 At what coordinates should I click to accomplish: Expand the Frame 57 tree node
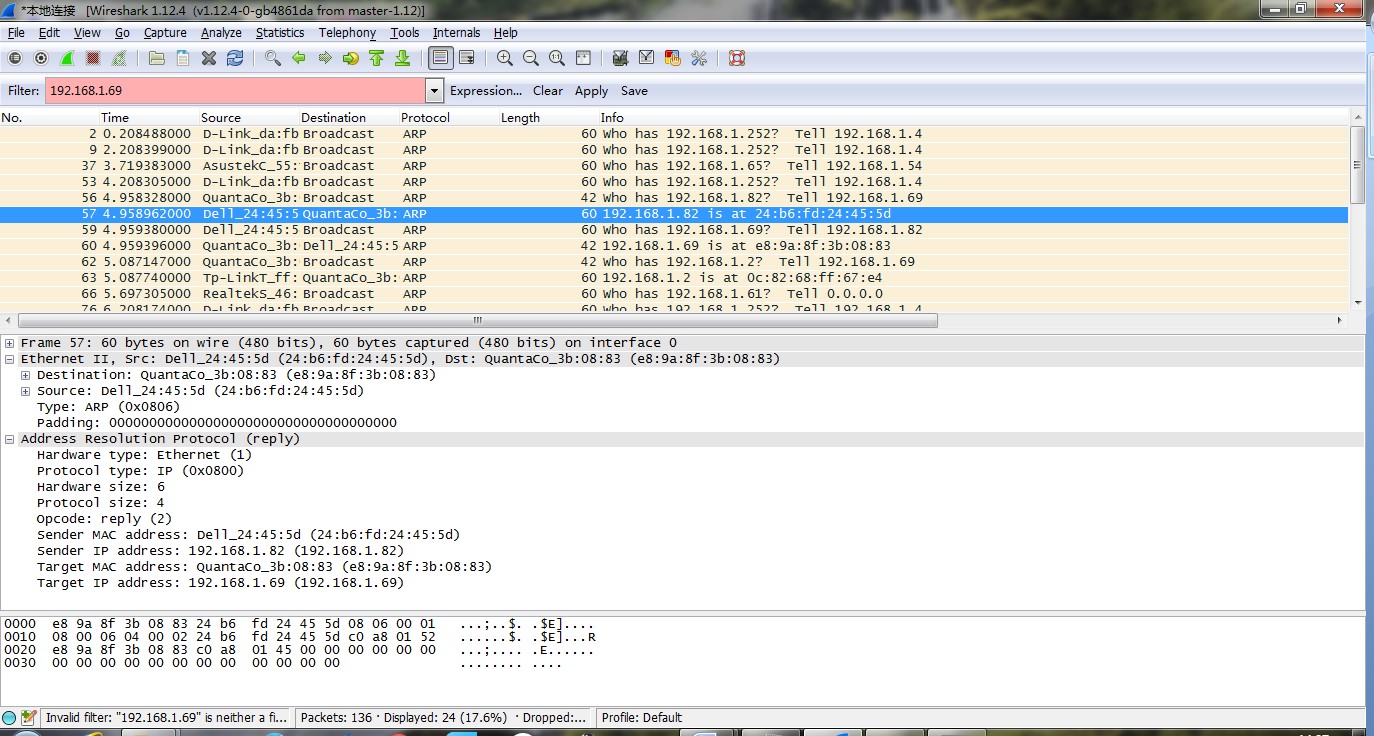(x=9, y=343)
